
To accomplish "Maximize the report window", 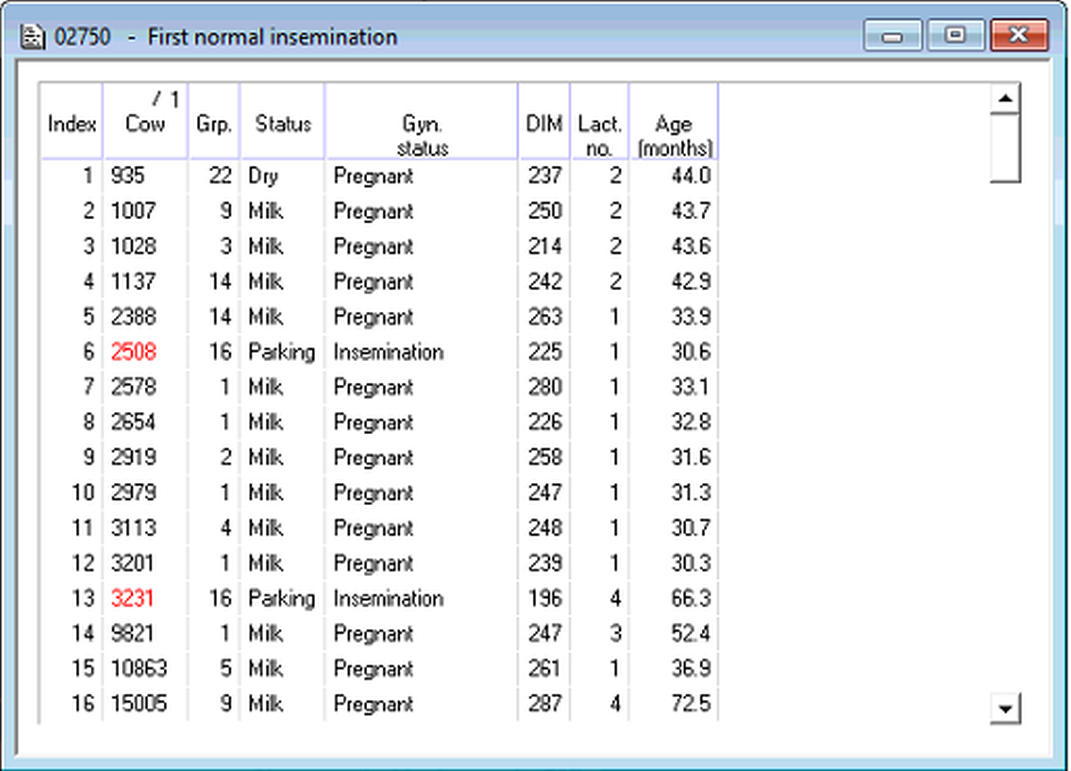I will 955,36.
